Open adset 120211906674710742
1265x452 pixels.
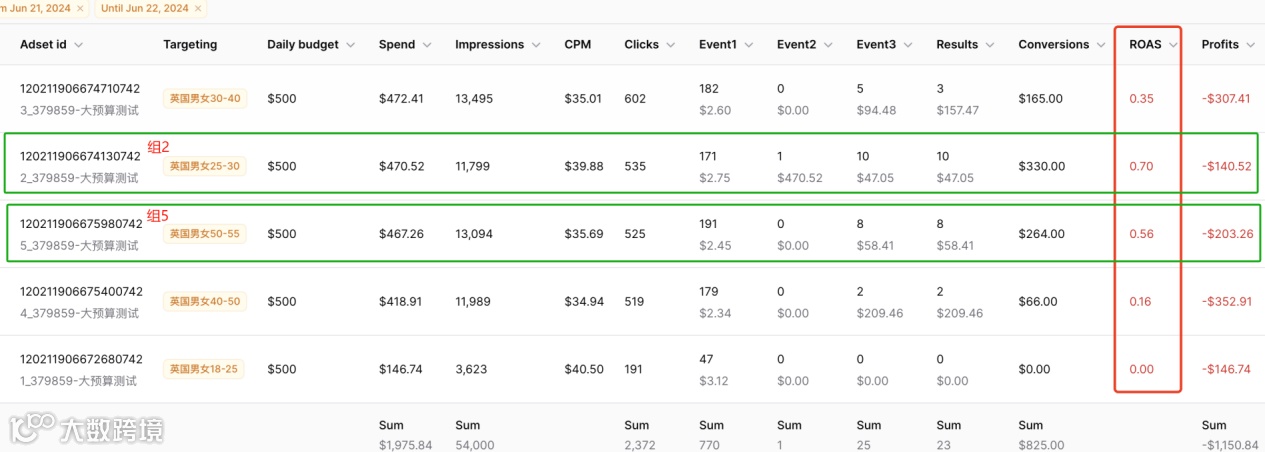(80, 89)
